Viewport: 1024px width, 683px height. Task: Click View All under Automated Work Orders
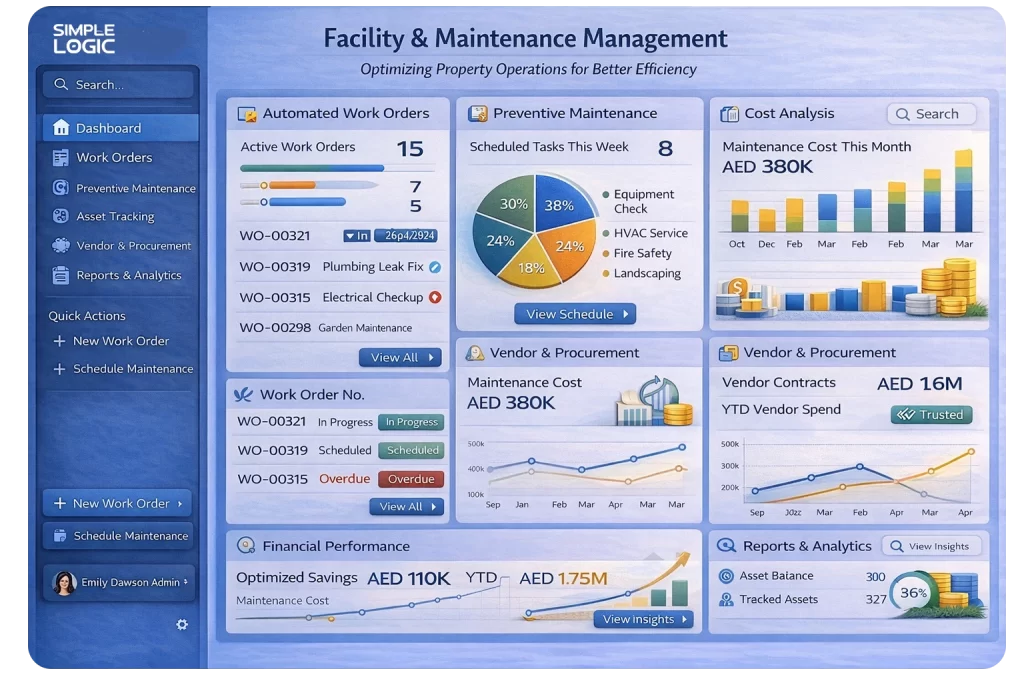pos(400,357)
